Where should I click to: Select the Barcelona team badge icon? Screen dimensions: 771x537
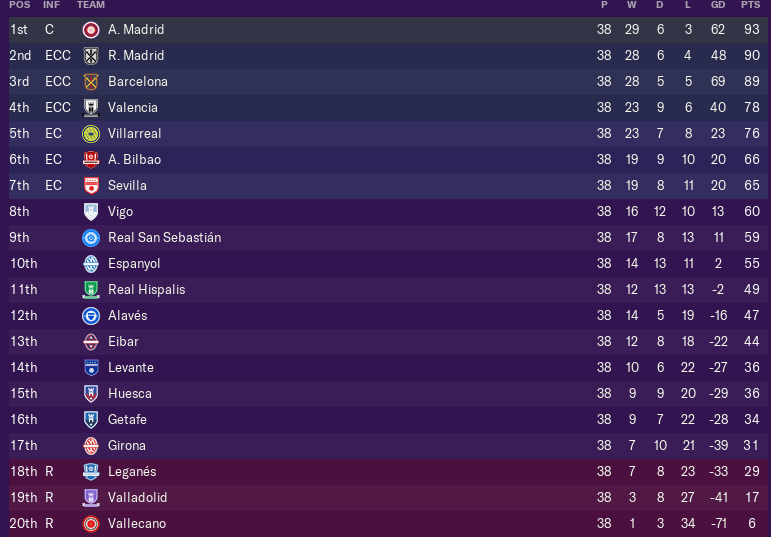click(x=90, y=82)
